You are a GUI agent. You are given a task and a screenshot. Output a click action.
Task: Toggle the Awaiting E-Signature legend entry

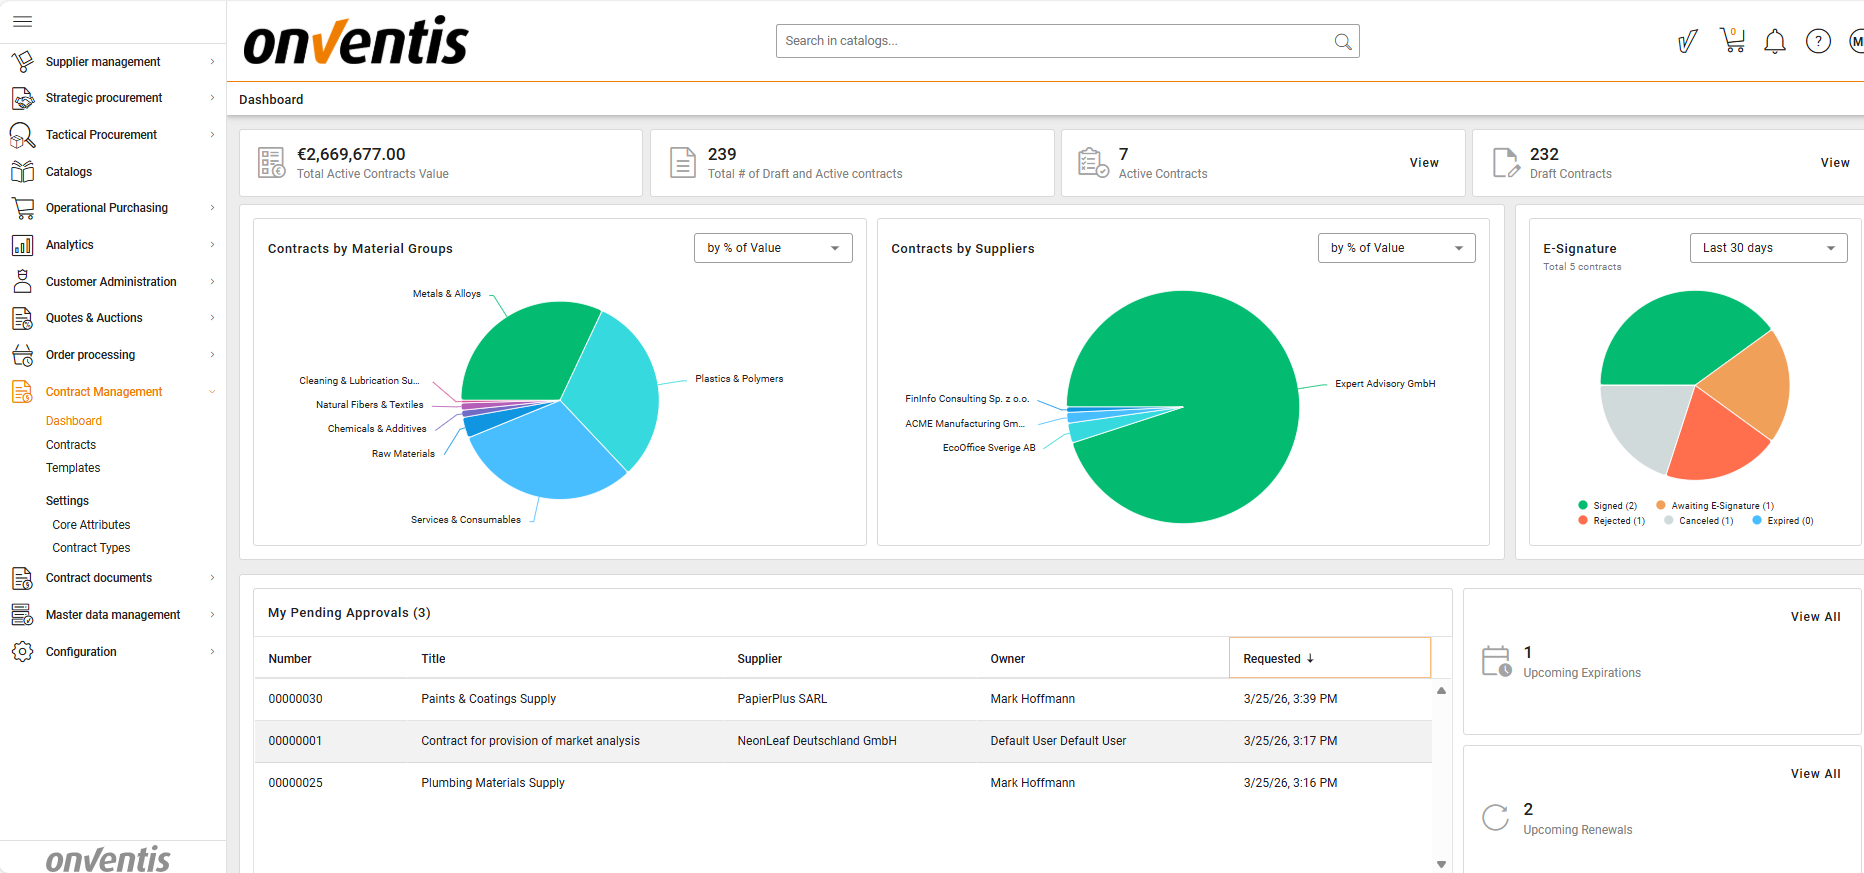point(1715,506)
